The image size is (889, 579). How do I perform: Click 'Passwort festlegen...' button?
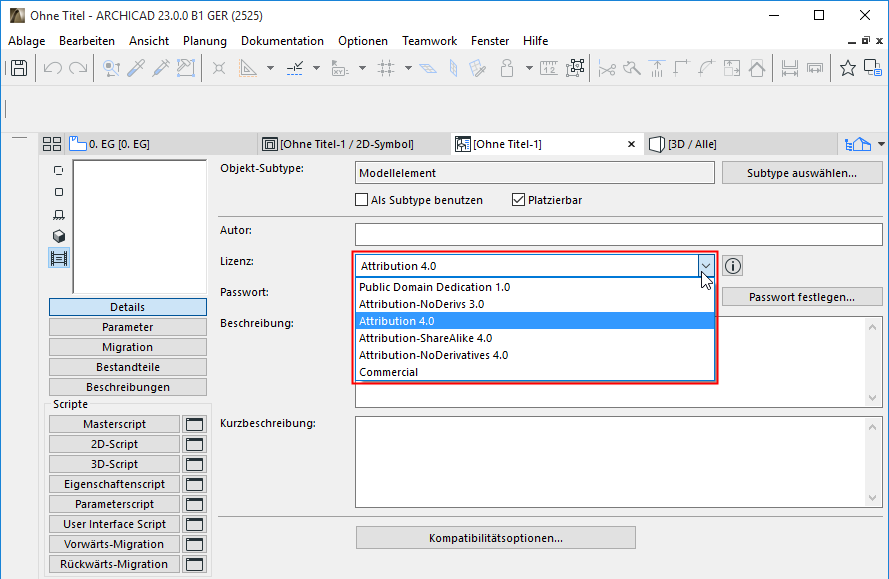(x=802, y=297)
